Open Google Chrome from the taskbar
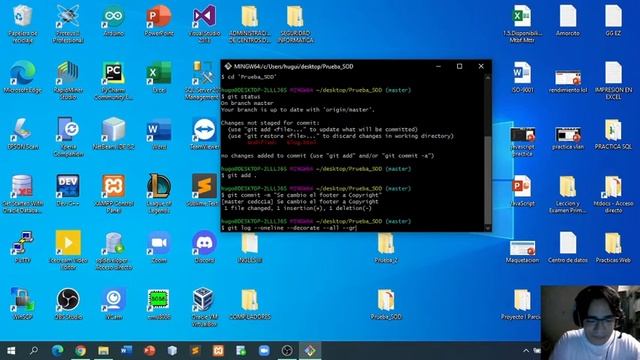640x360 pixels. click(x=80, y=351)
